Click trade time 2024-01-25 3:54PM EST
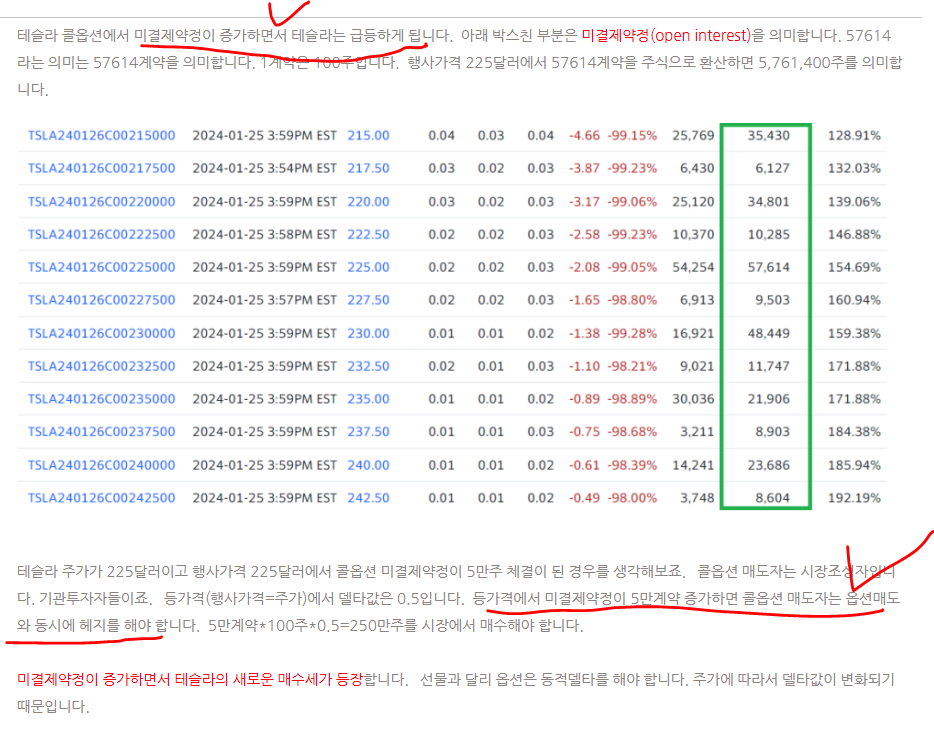 (x=264, y=169)
